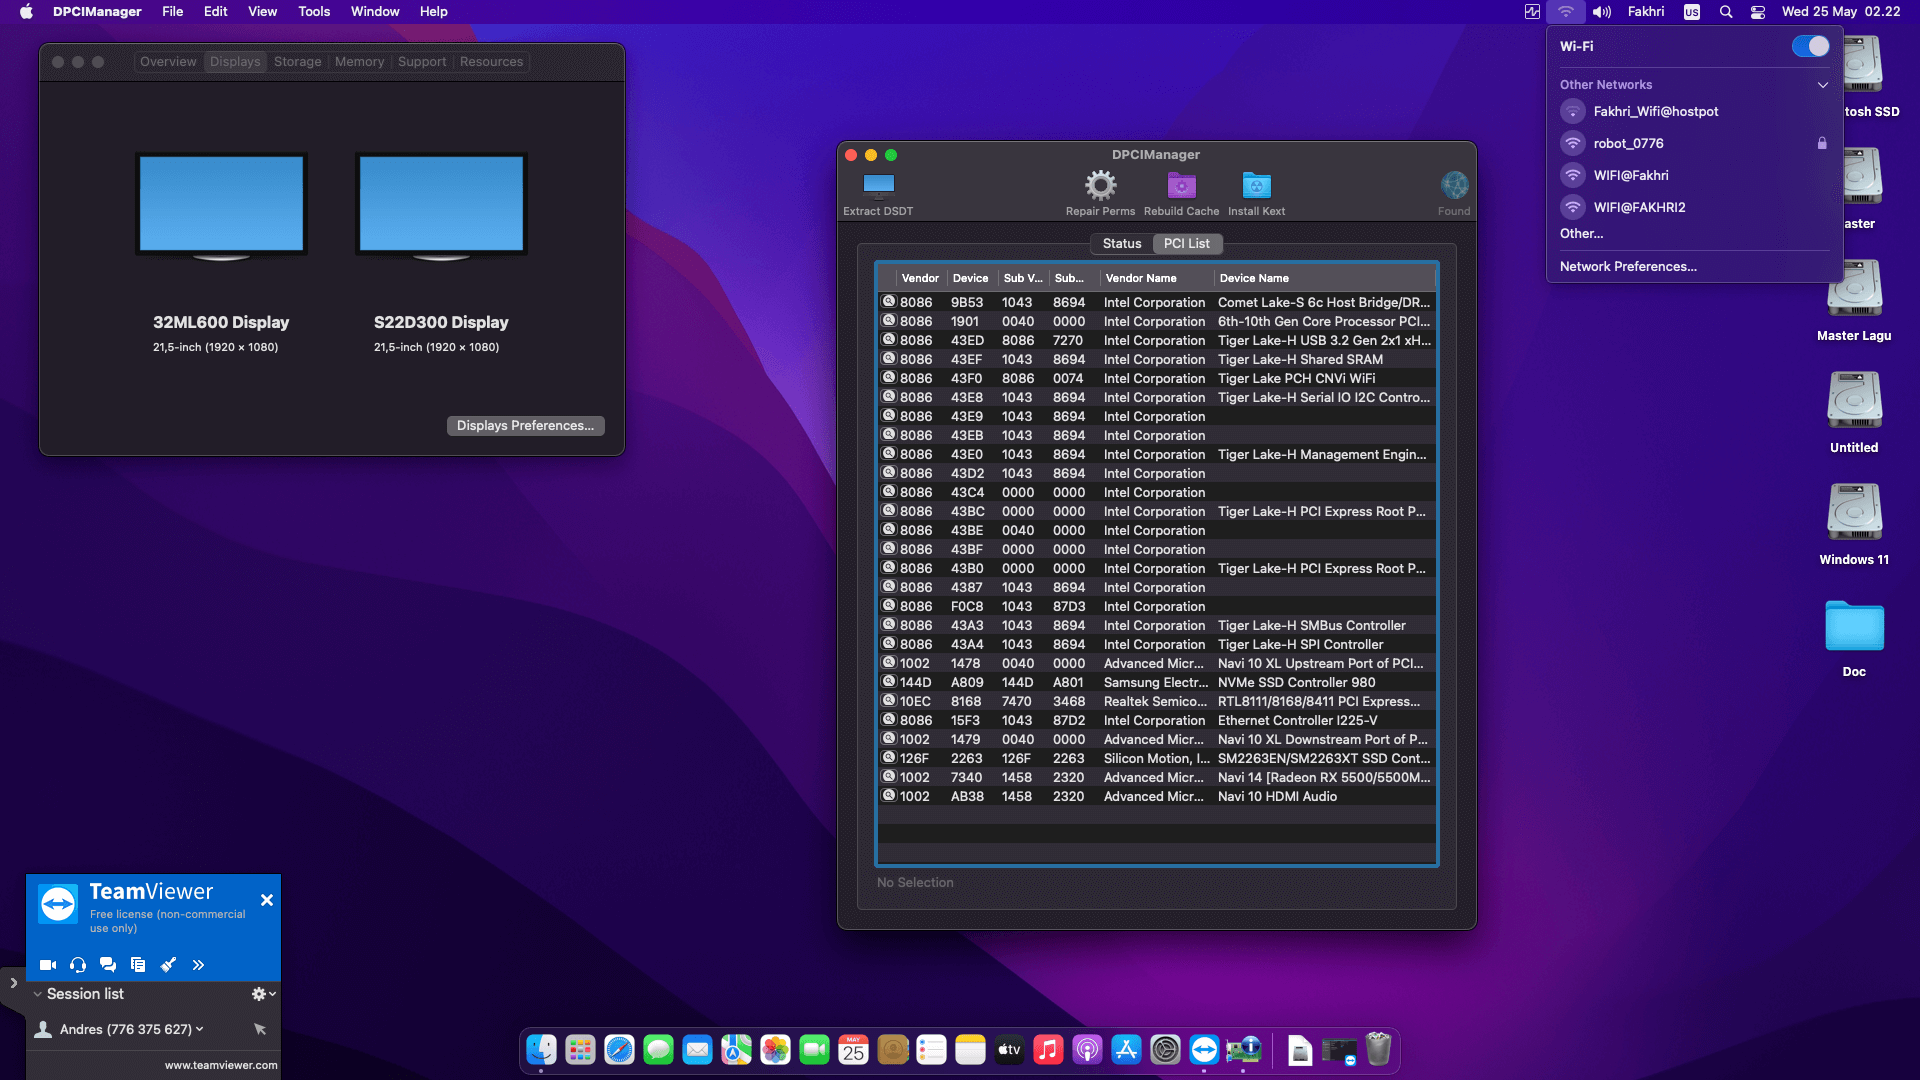Join the WIFI@Fakhri network

pyautogui.click(x=1694, y=175)
